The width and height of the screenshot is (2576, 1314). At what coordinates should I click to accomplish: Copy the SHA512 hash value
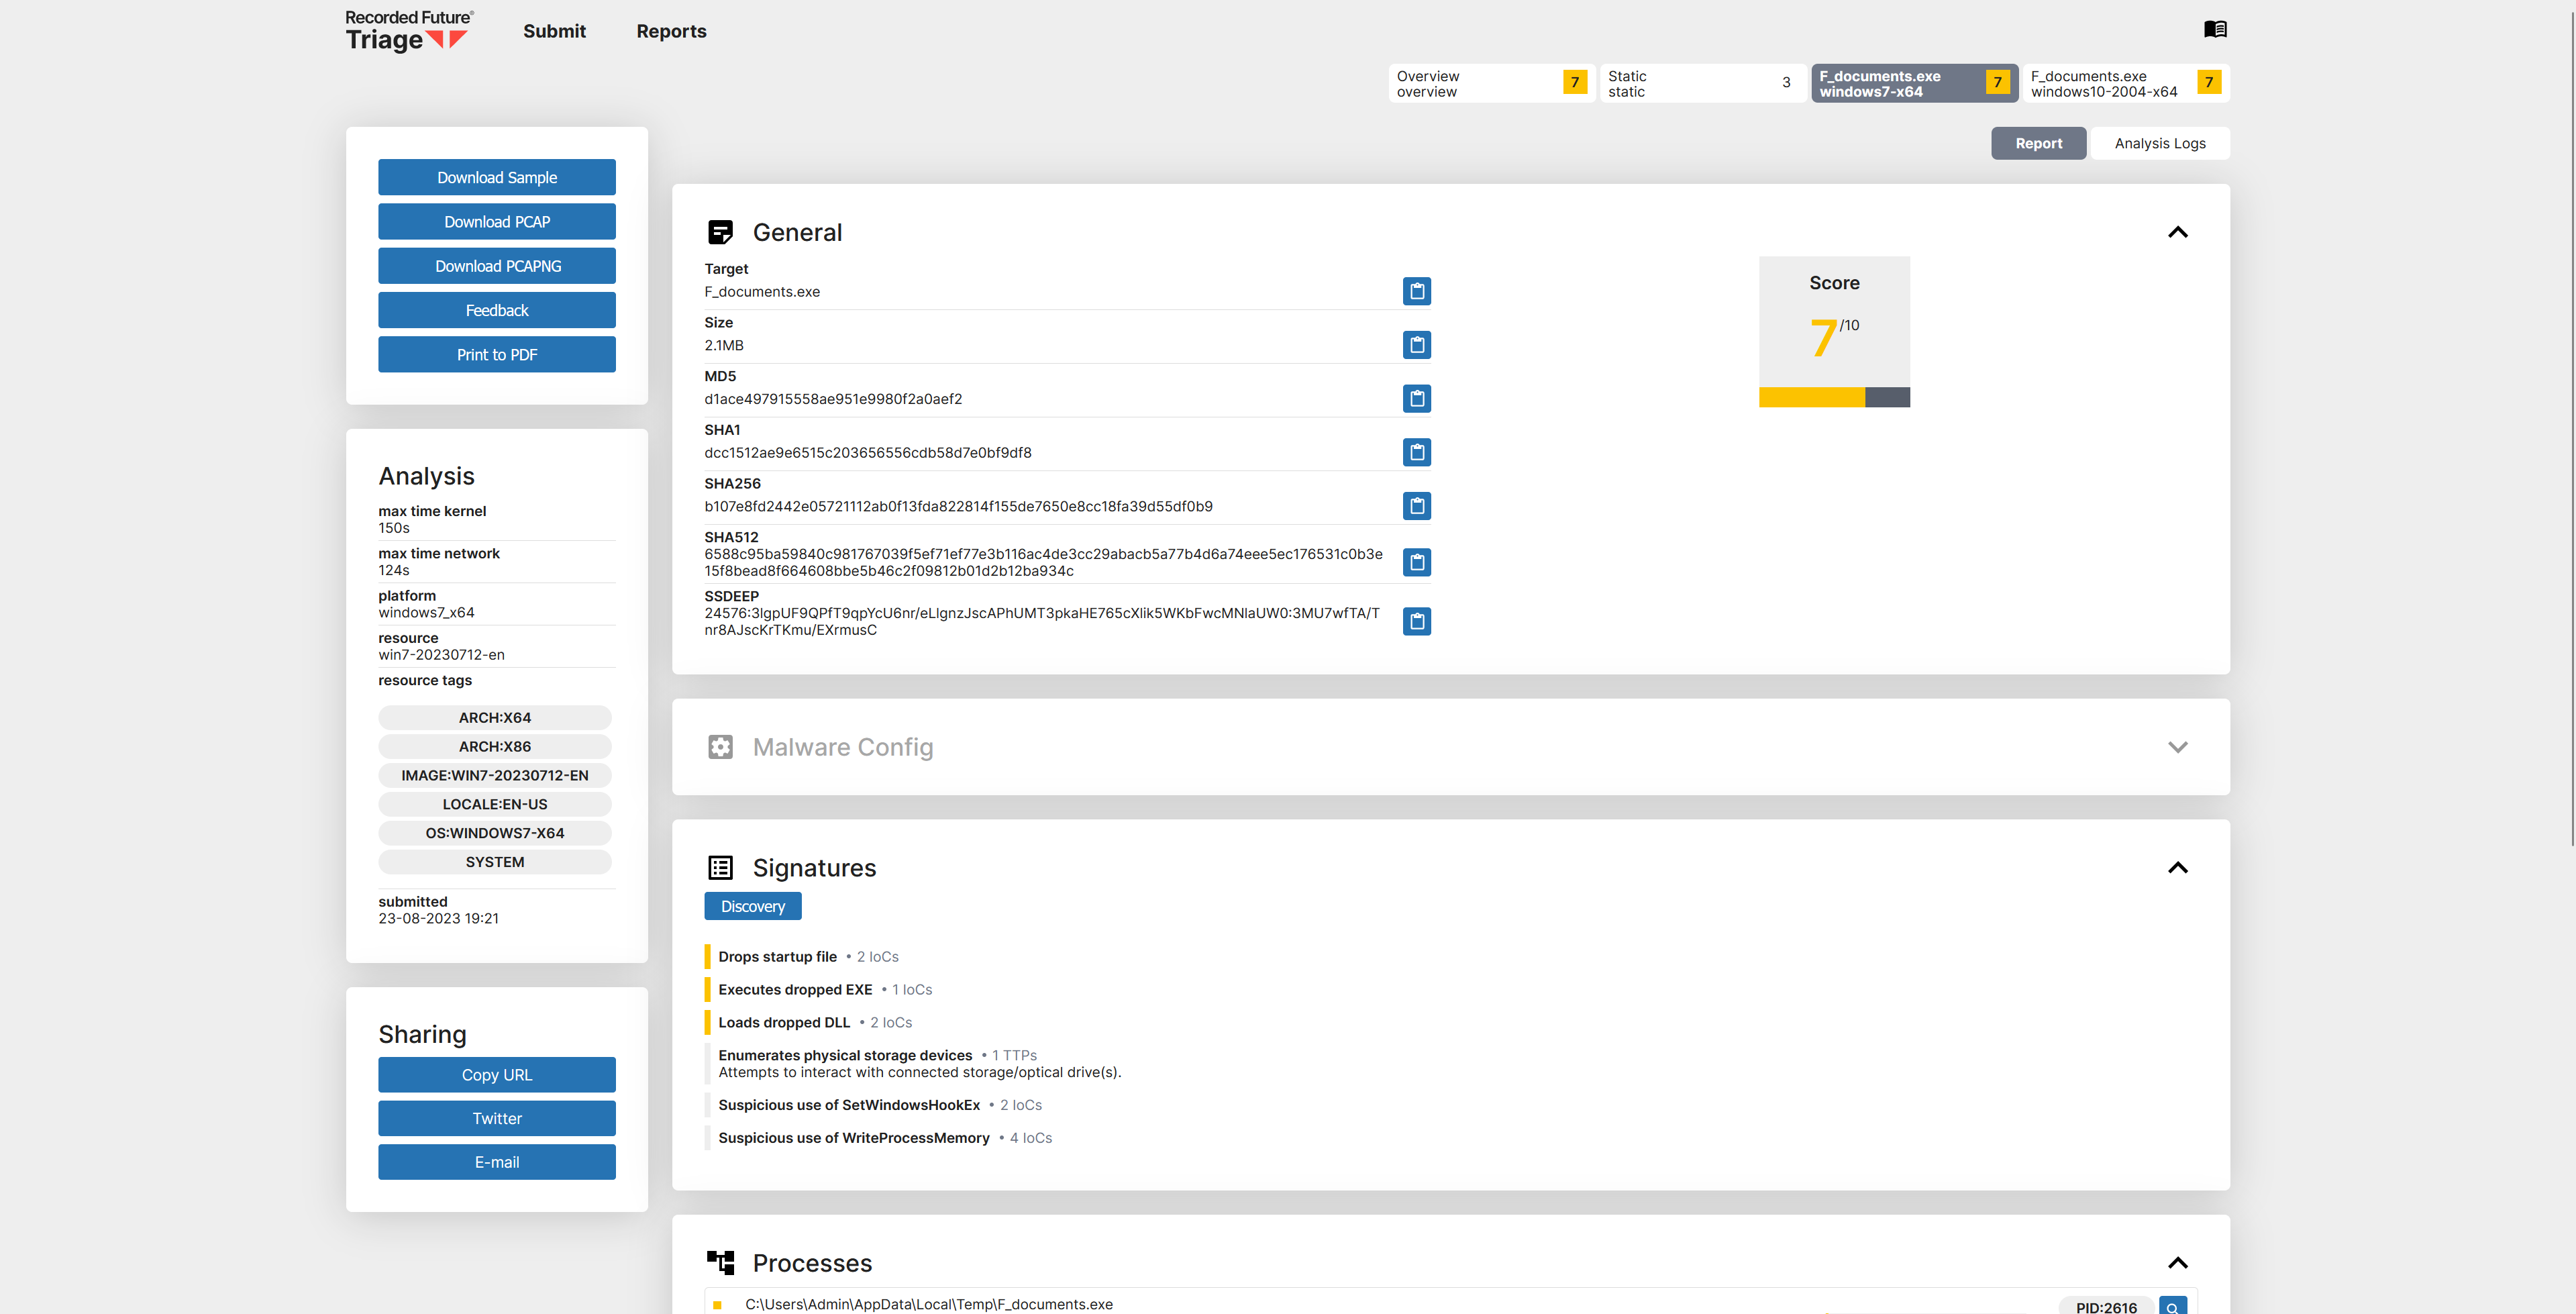click(x=1416, y=562)
